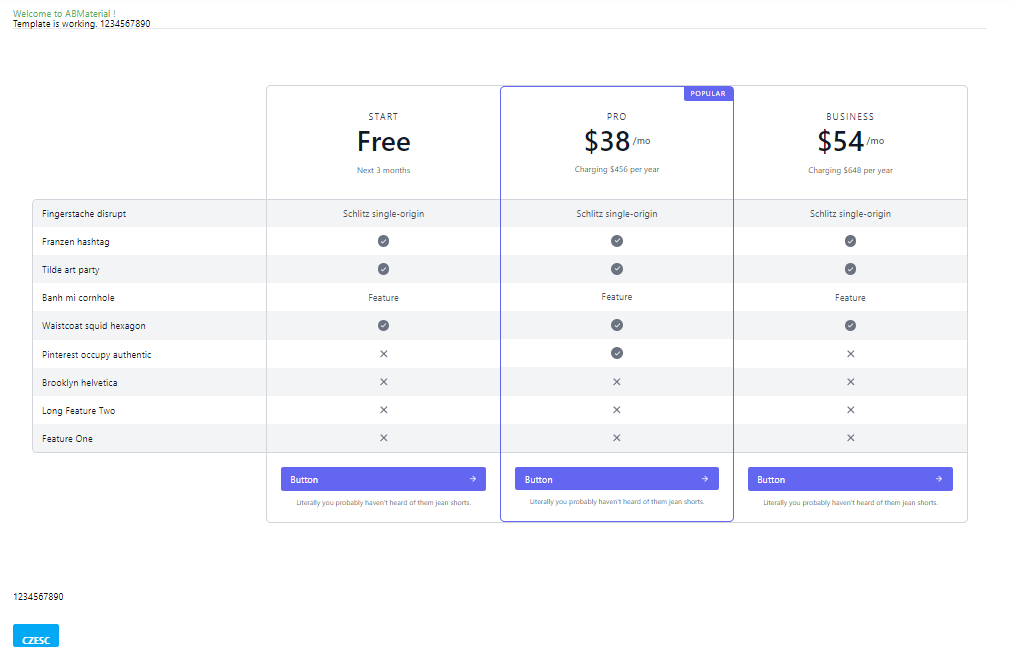The image size is (1012, 670).
Task: Click the Waistcoat squid hexagon check icon under Business
Action: pyautogui.click(x=850, y=325)
